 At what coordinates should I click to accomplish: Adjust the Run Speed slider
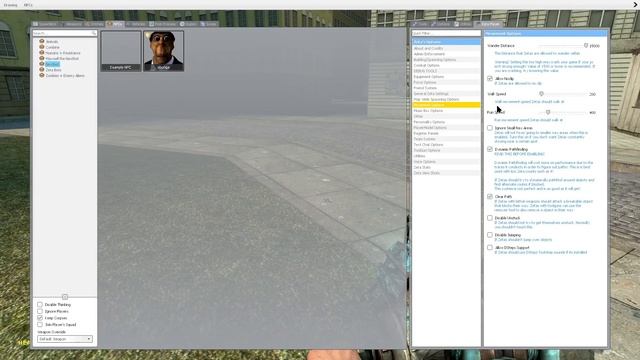[x=548, y=112]
